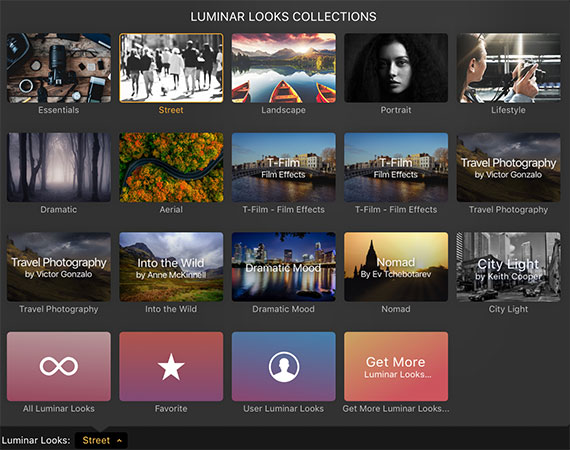Choose the Street collection thumbnail
Screen dimensions: 570x450
click(x=171, y=68)
